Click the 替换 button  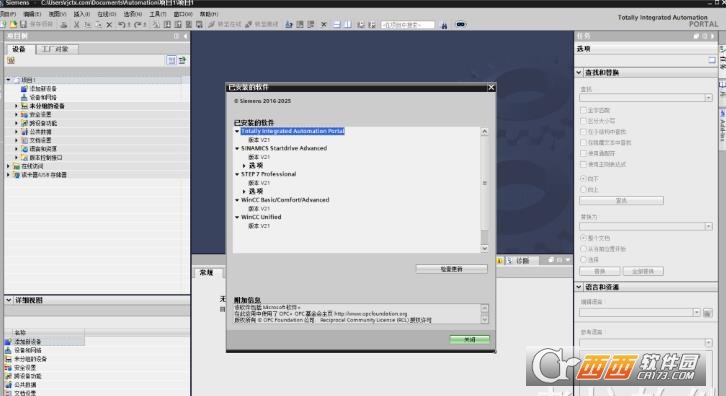(600, 271)
